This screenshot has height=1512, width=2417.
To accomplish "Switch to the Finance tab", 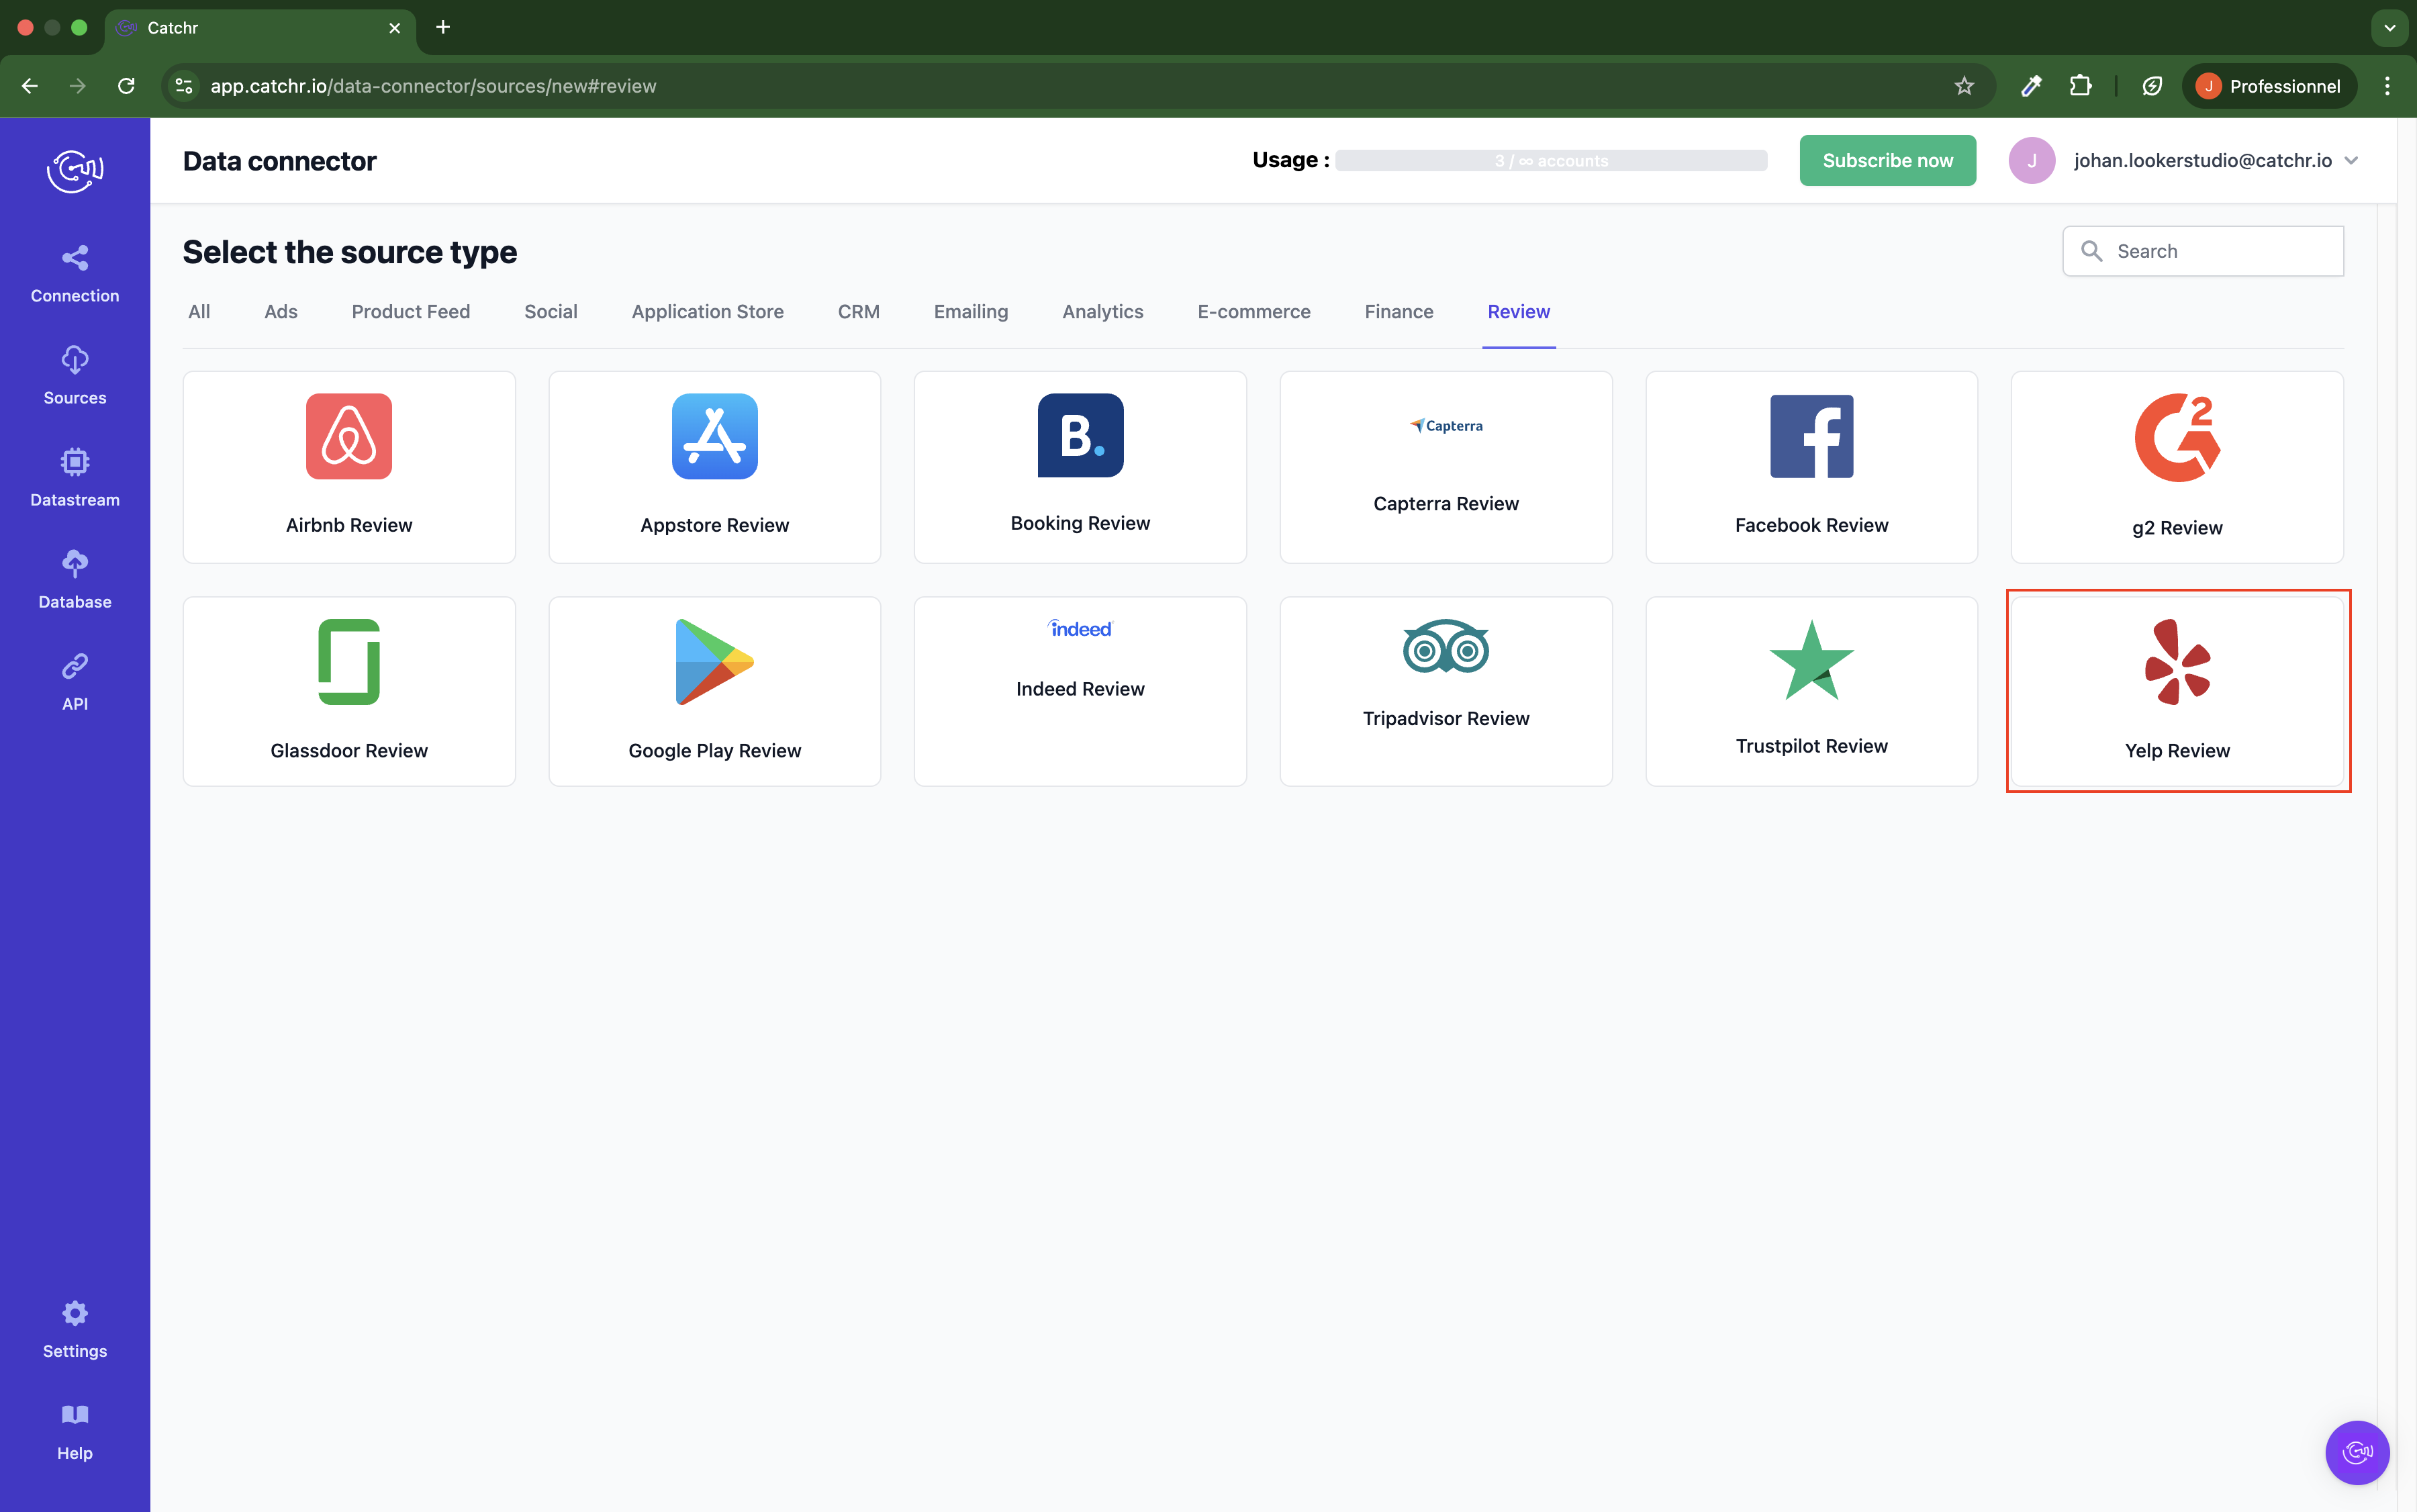I will coord(1399,311).
